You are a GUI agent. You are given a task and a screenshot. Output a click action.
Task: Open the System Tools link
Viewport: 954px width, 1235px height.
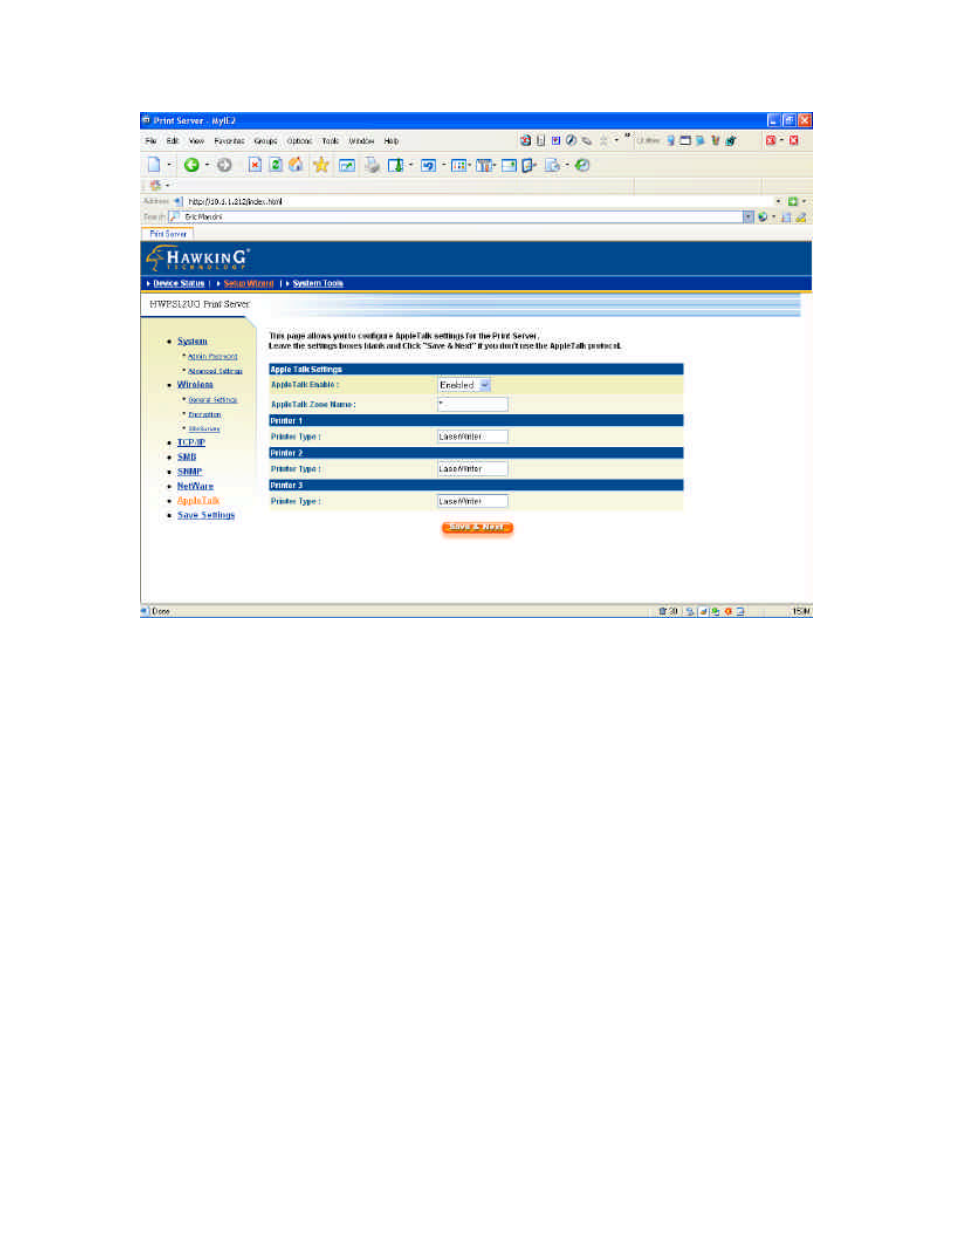318,283
